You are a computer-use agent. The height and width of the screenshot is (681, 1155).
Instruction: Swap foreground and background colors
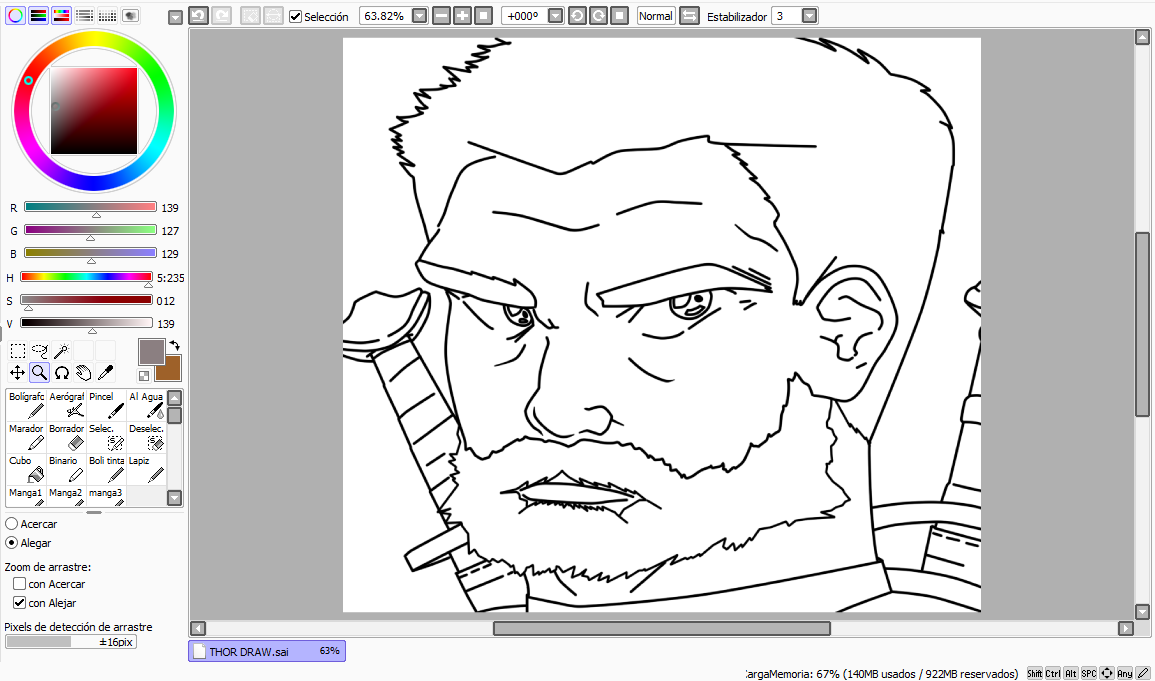[175, 345]
